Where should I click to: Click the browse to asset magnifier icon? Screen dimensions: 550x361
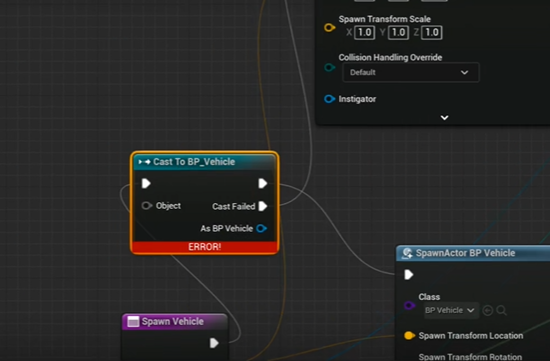pos(502,310)
